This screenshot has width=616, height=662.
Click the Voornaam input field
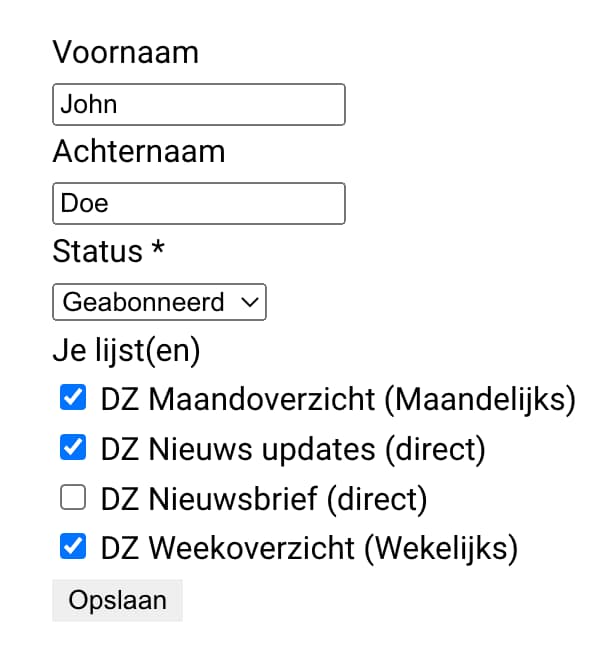click(198, 104)
